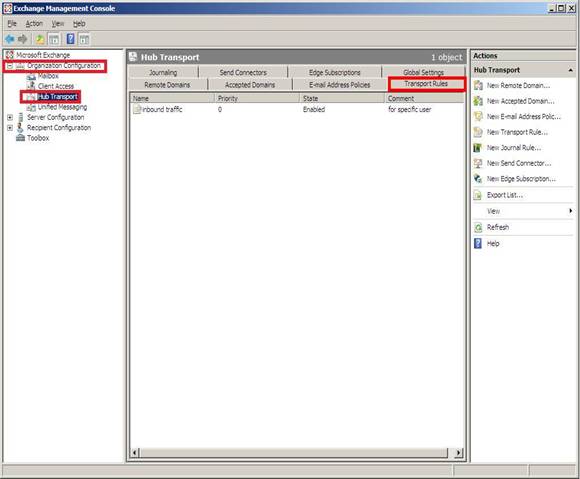
Task: Click New Accepted Domain action link
Action: point(520,101)
